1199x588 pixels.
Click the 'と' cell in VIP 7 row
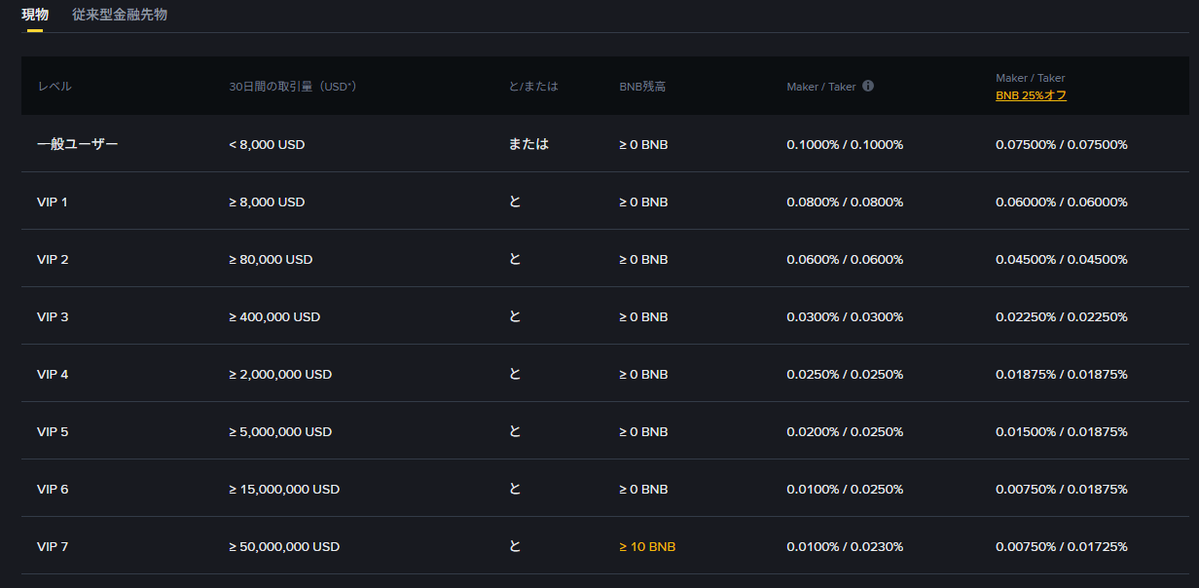click(515, 547)
